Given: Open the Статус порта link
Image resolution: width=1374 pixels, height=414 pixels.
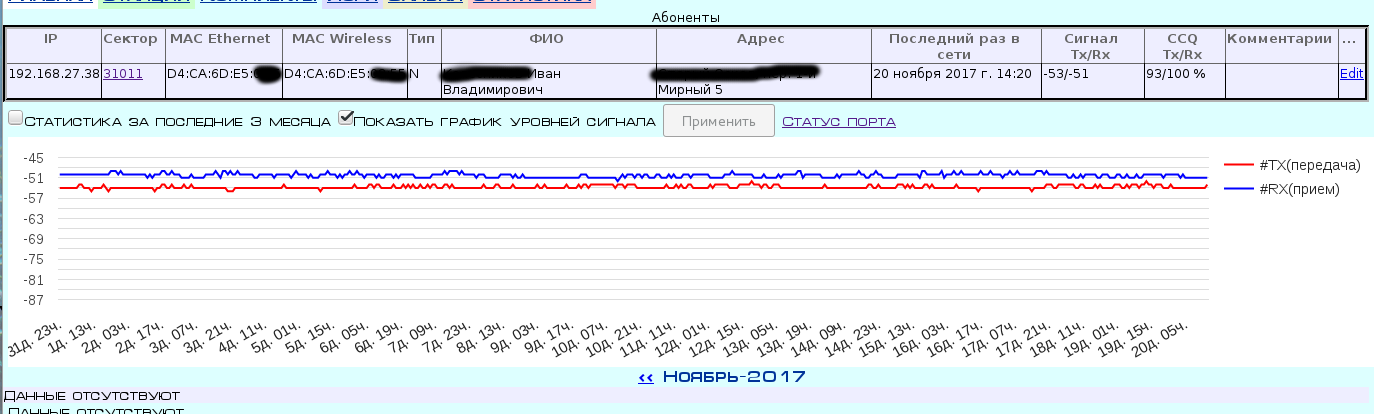Looking at the screenshot, I should 839,121.
